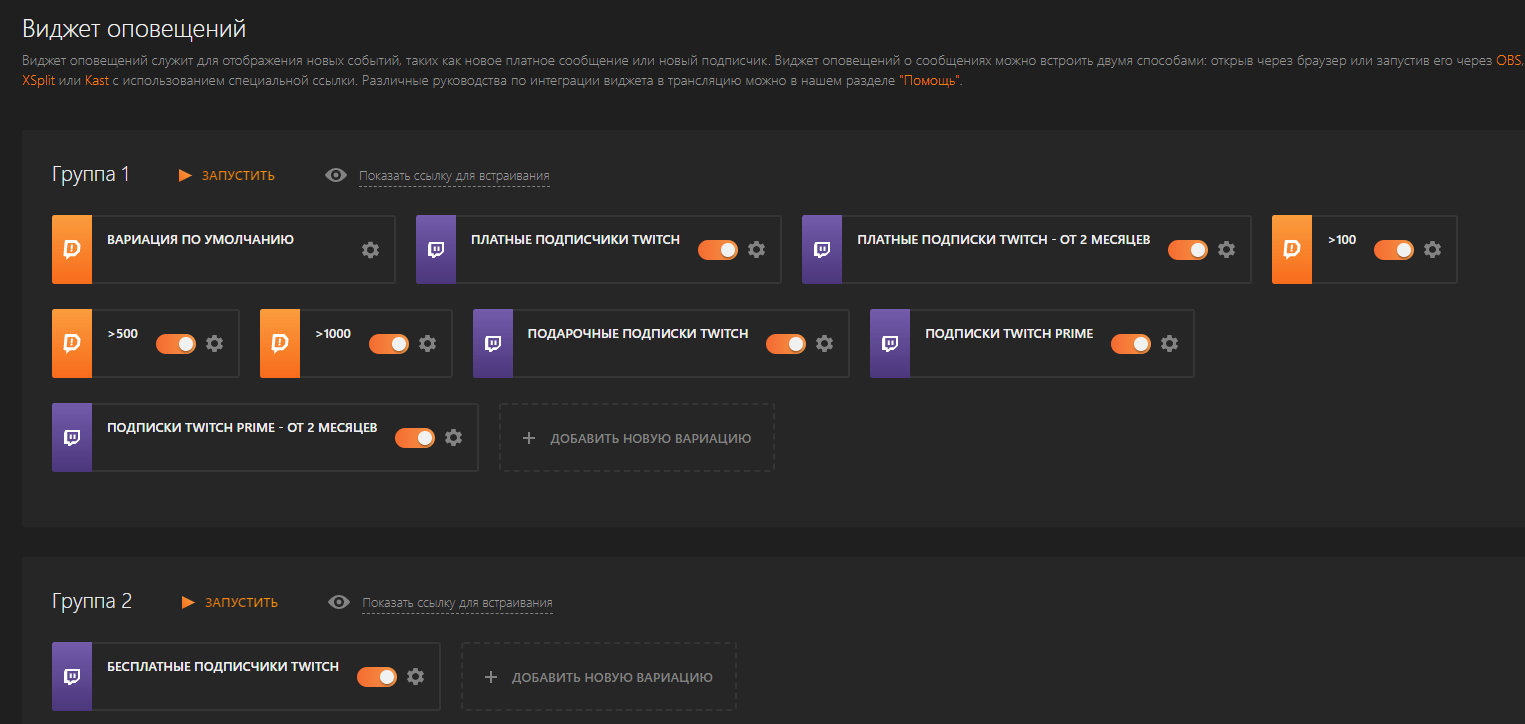Expand Показать ссылку для встраивания in Группа 1
Image resolution: width=1525 pixels, height=724 pixels.
point(454,176)
